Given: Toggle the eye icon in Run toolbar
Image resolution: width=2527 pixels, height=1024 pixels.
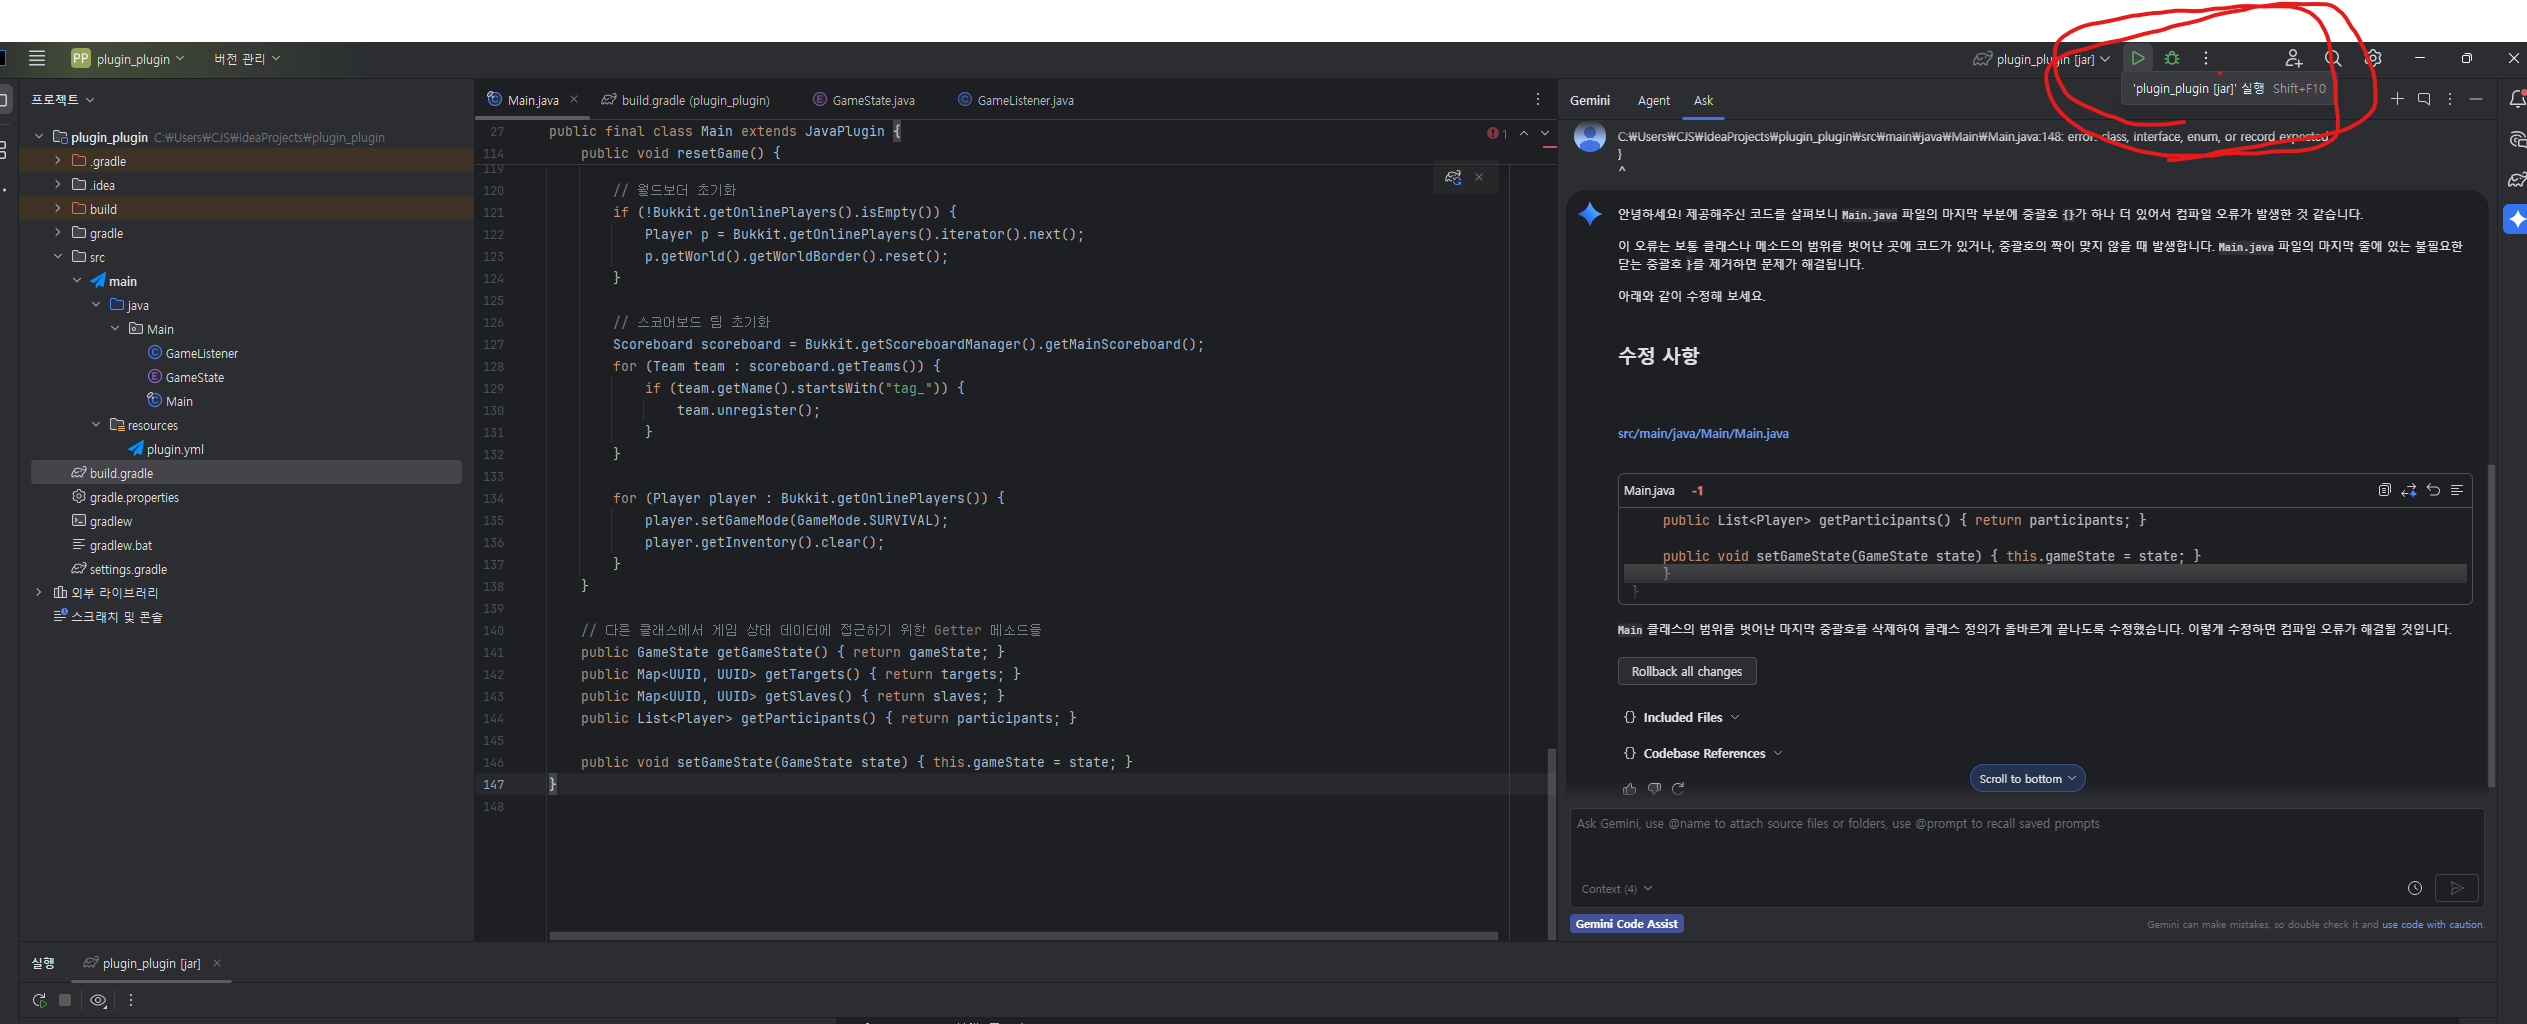Looking at the screenshot, I should pos(98,1000).
